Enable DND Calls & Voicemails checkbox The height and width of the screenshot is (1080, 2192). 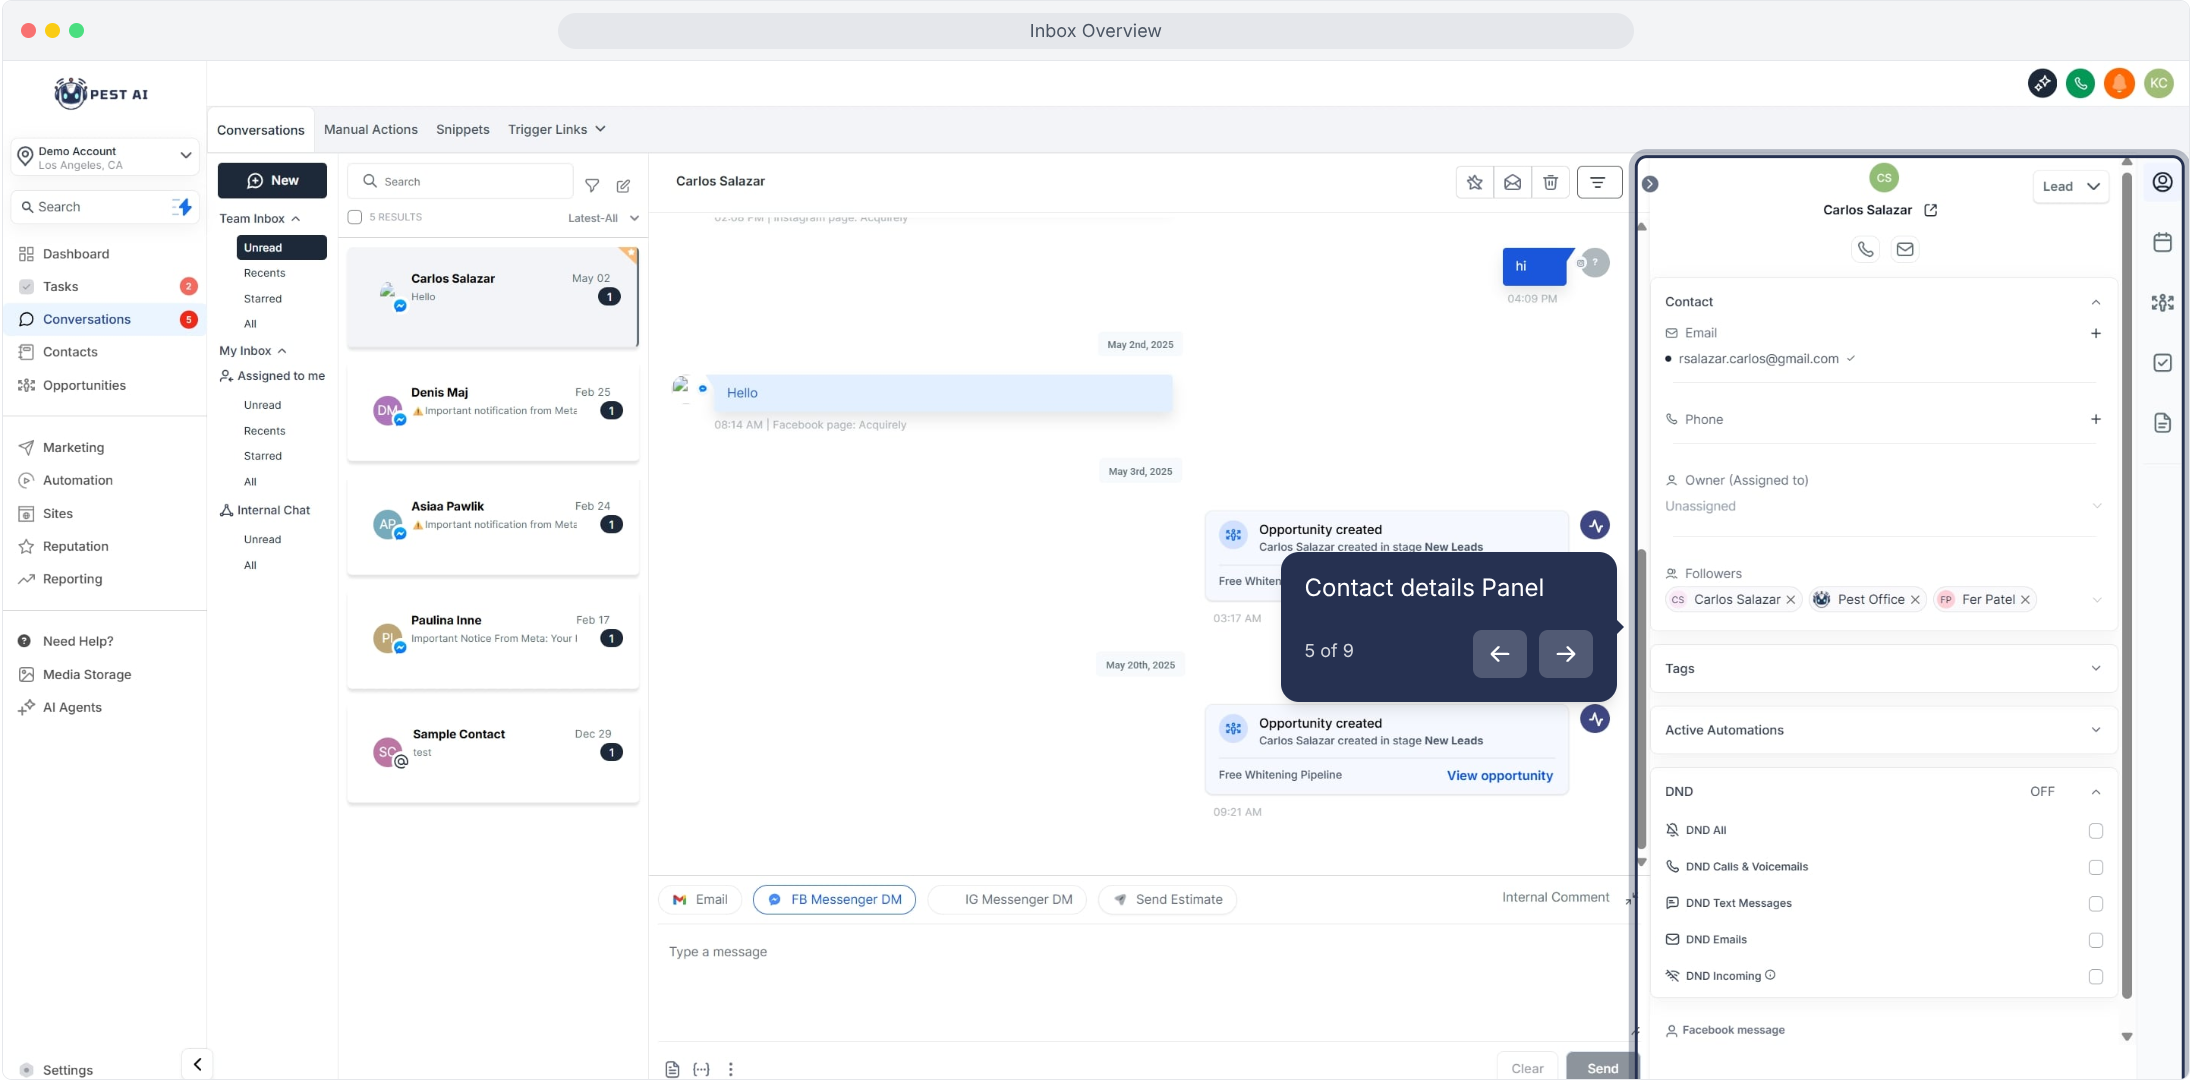(x=2095, y=867)
